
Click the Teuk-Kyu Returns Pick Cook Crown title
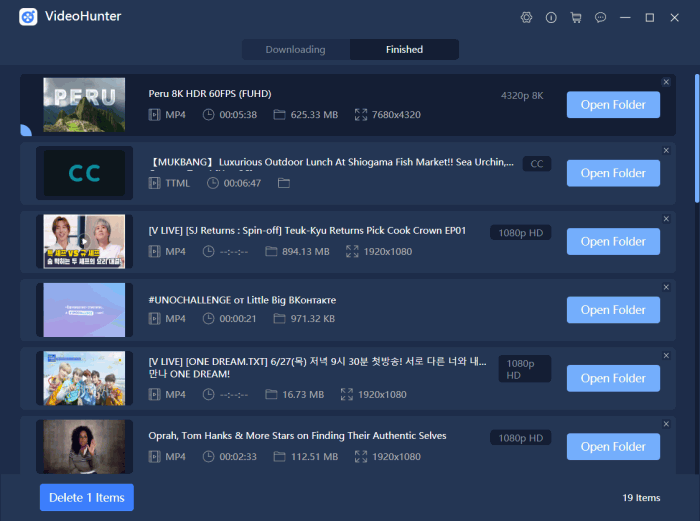[307, 230]
